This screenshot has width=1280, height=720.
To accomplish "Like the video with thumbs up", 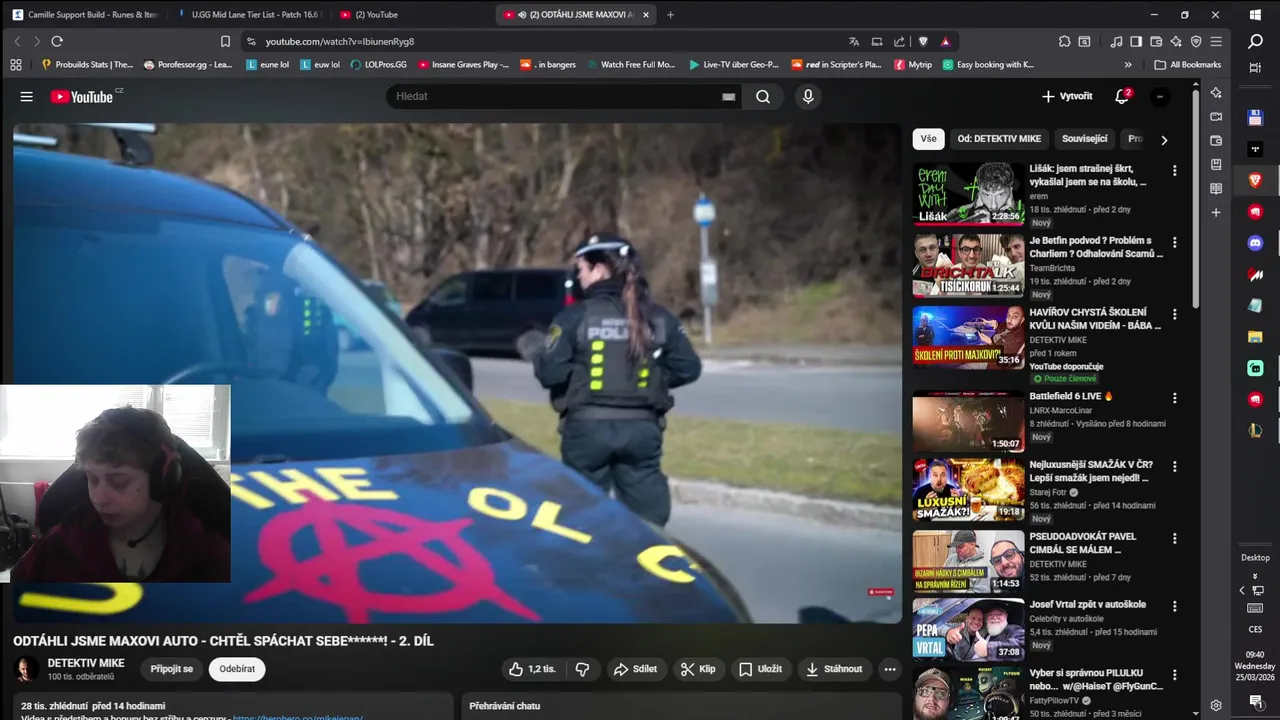I will [532, 669].
